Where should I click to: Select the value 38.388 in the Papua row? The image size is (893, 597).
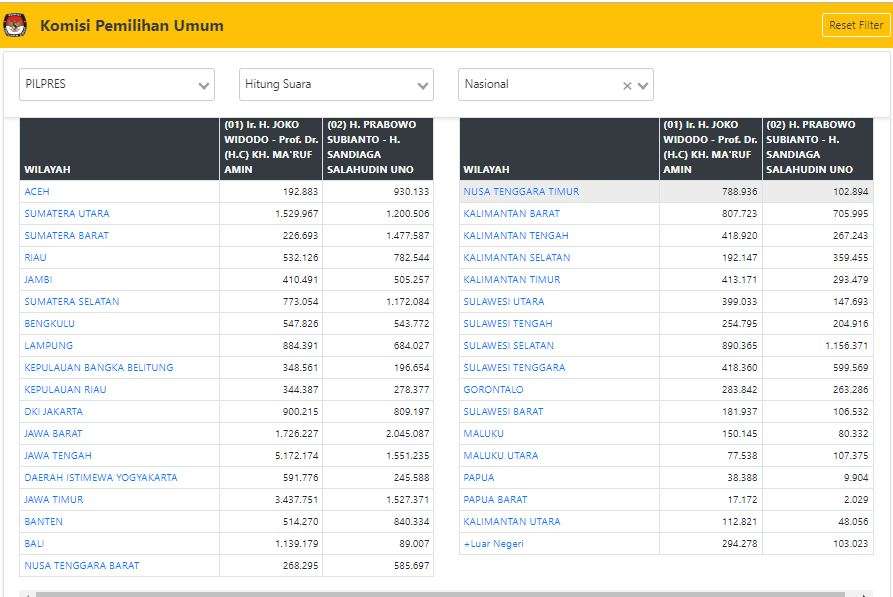(x=743, y=477)
